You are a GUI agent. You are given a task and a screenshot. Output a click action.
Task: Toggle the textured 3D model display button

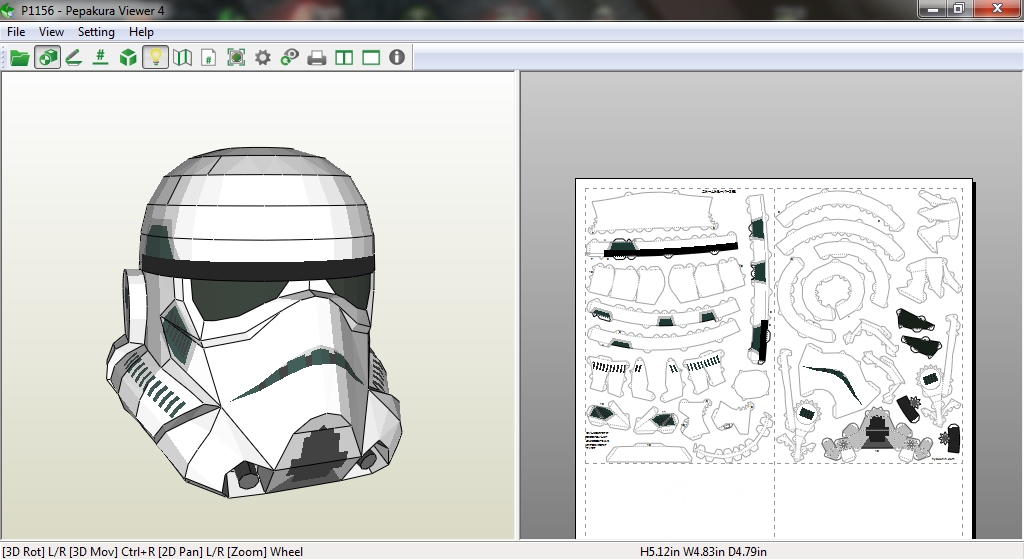coord(47,57)
